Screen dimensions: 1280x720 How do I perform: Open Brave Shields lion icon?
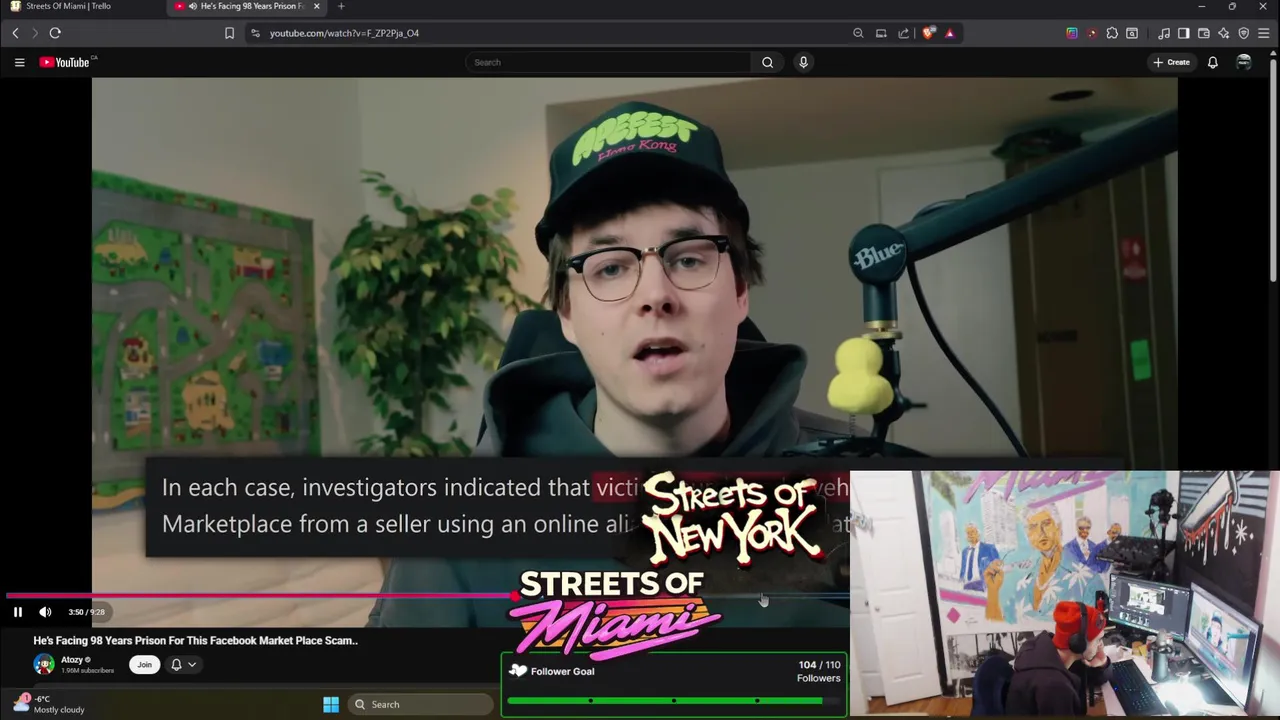pos(929,33)
